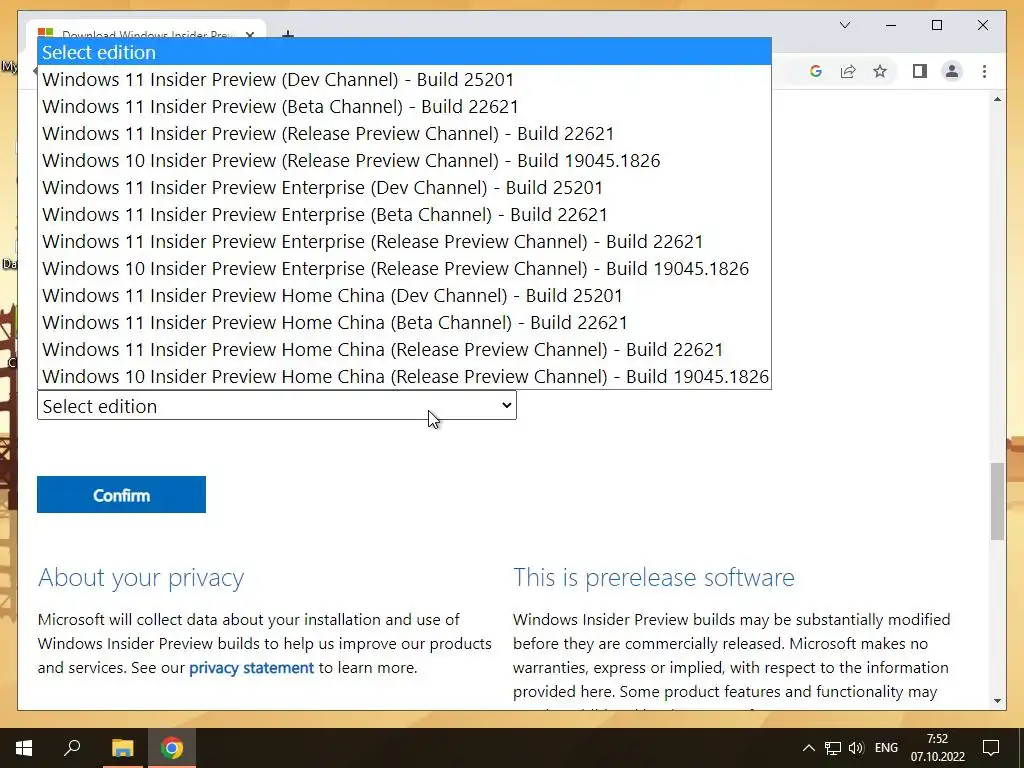Select Windows 11 Home China (Dev Channel) option
Image resolution: width=1024 pixels, height=768 pixels.
tap(404, 295)
